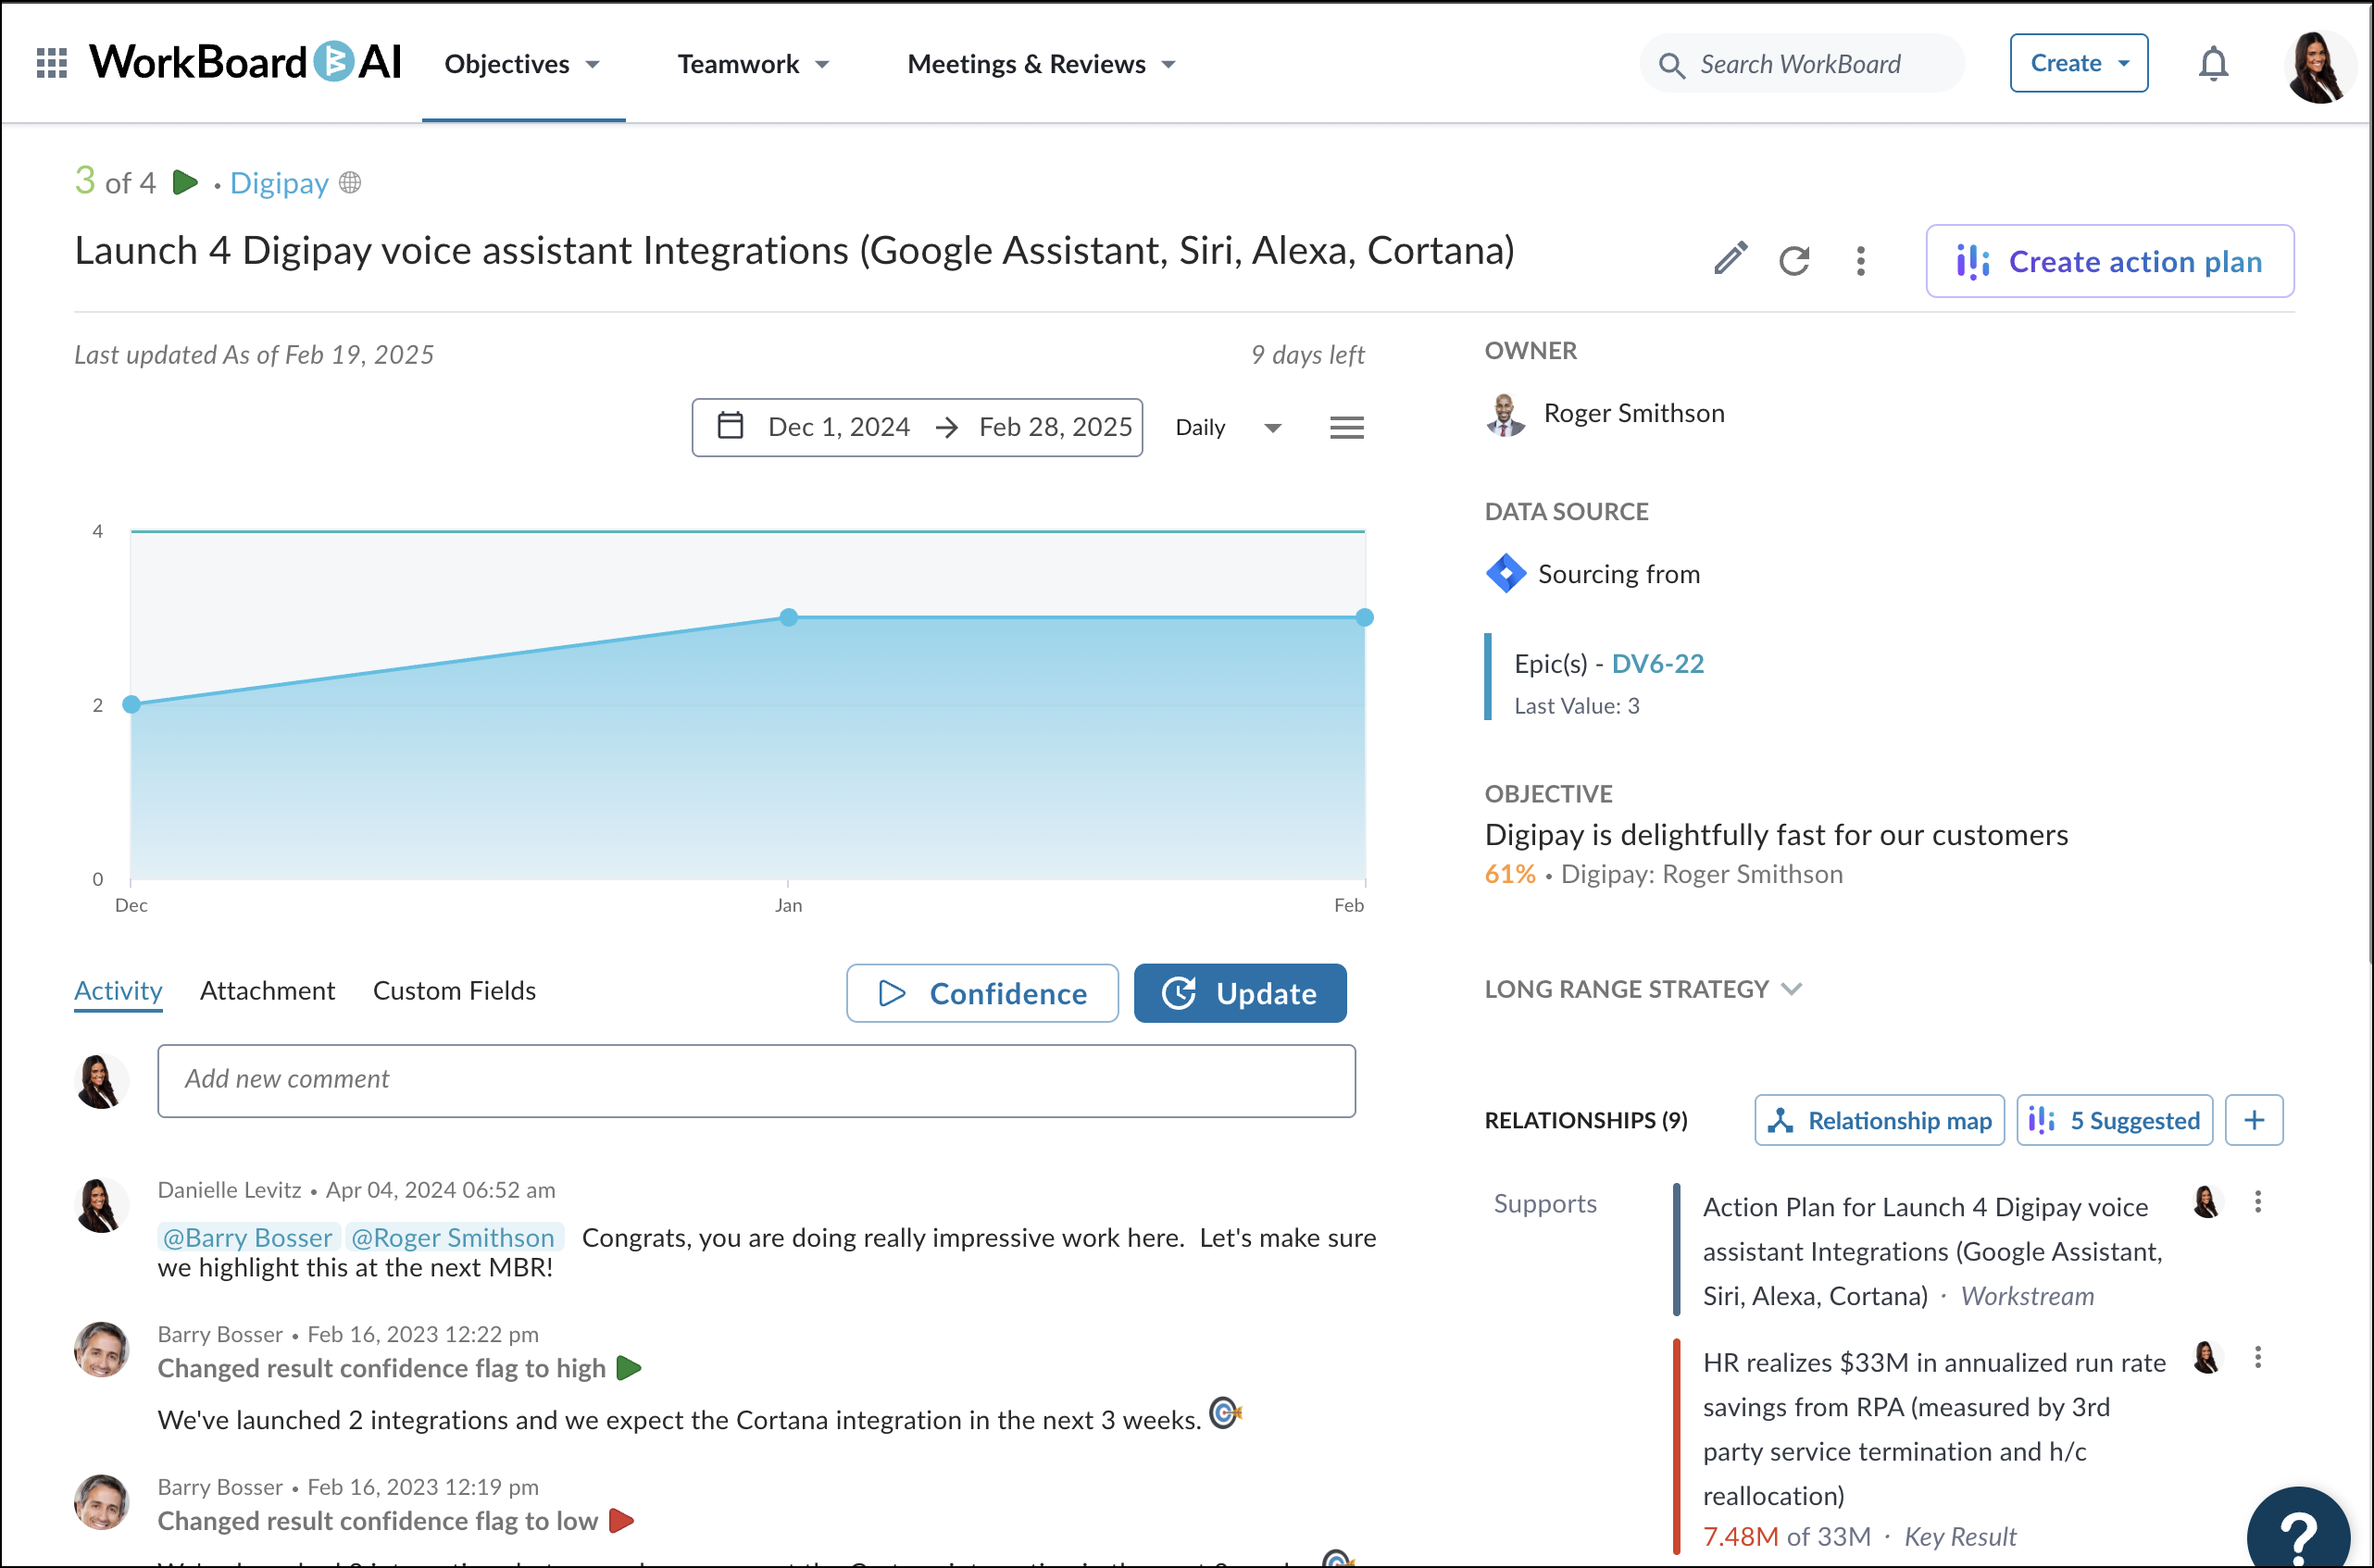Click the '7.48M of 33M' progress value
Viewport: 2374px width, 1568px height.
(1786, 1537)
